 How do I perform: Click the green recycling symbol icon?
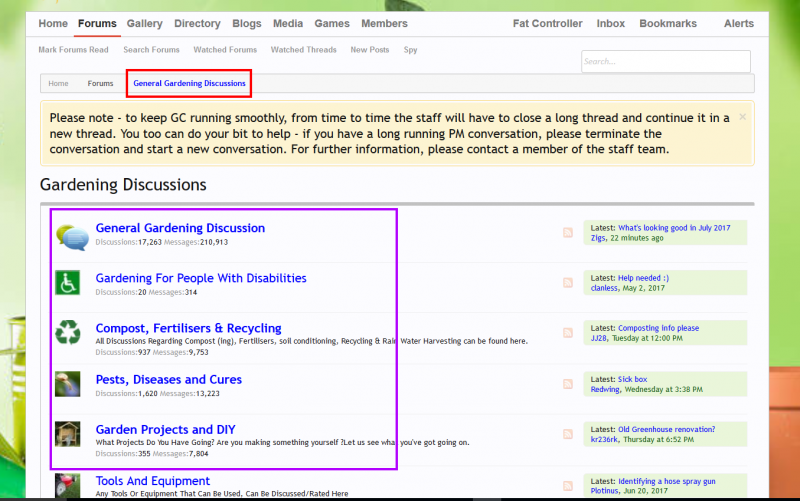pos(67,333)
